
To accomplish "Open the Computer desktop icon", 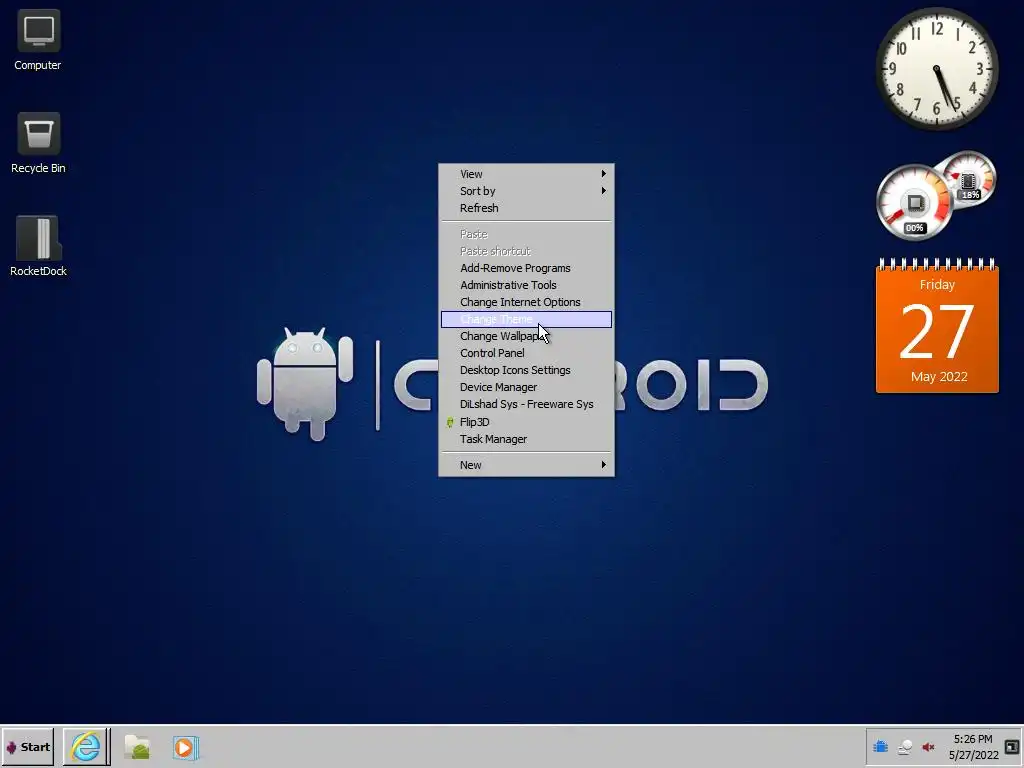I will pyautogui.click(x=38, y=39).
